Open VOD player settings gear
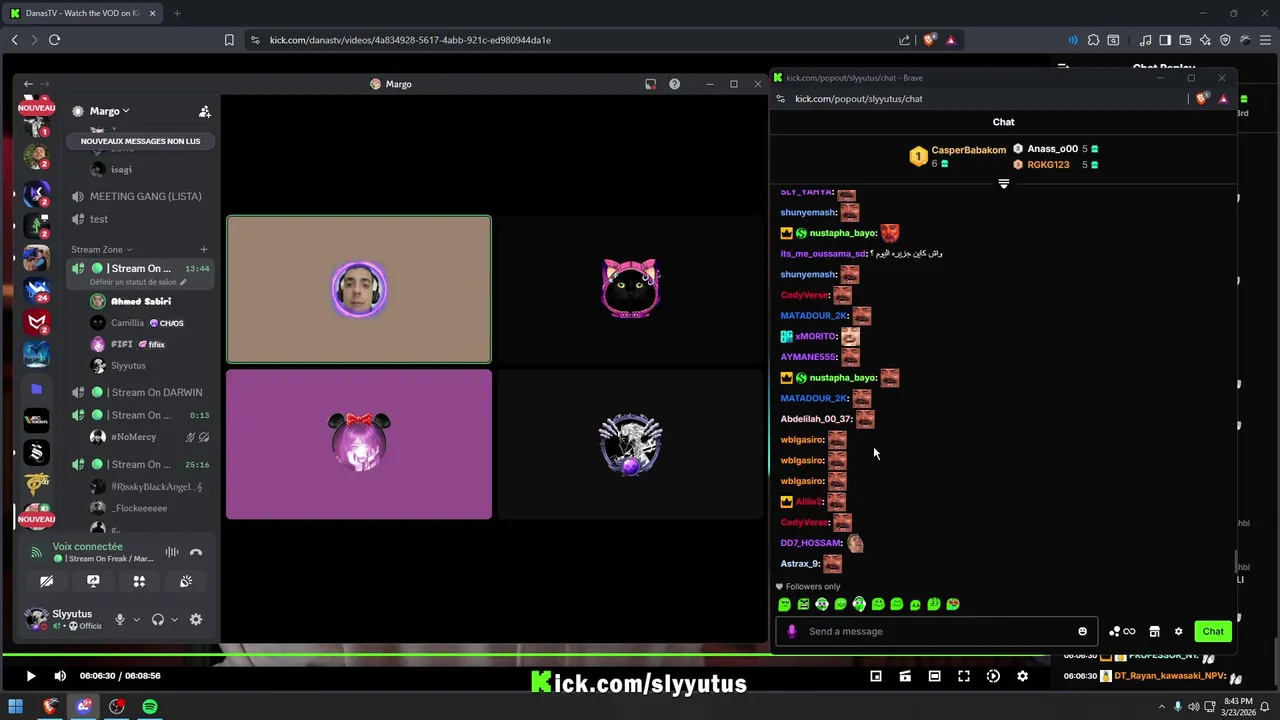1280x720 pixels. [1022, 676]
